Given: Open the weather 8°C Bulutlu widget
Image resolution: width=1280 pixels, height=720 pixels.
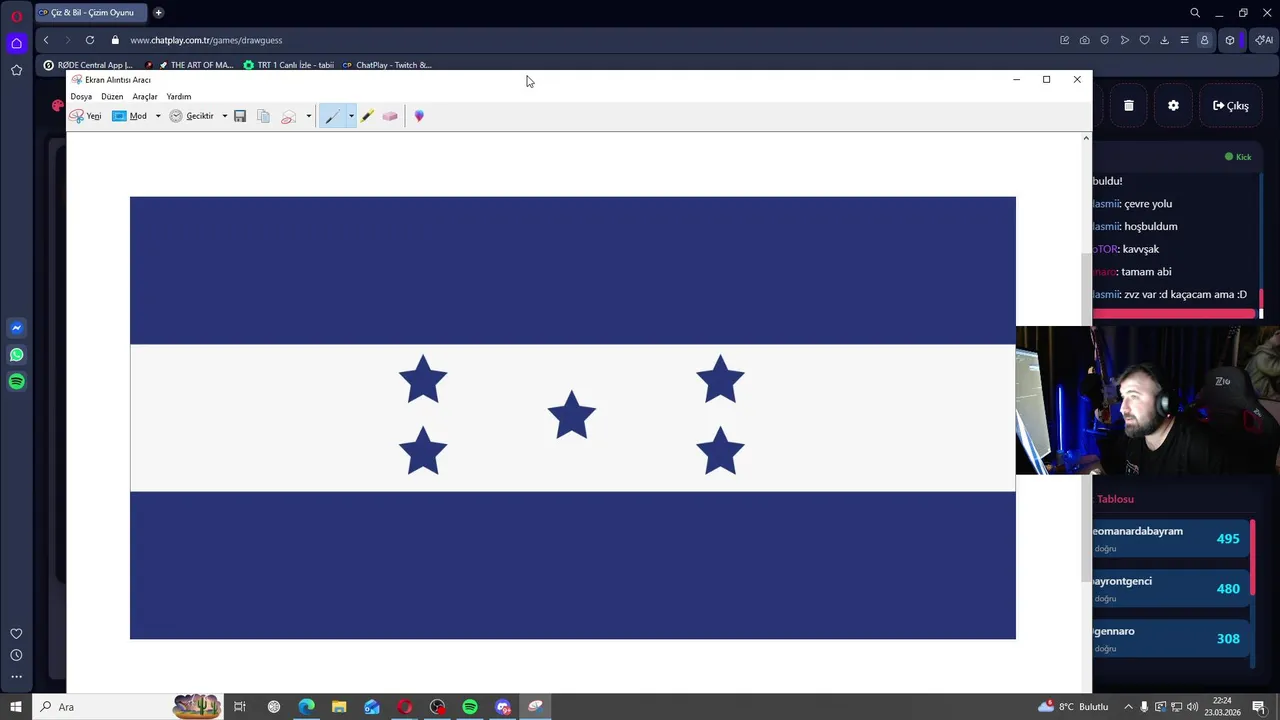Looking at the screenshot, I should click(1073, 707).
